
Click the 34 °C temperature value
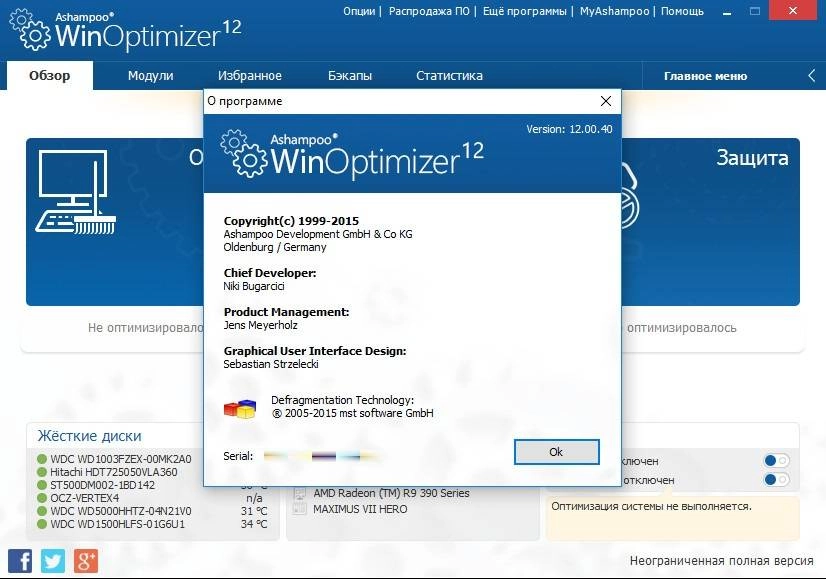254,524
